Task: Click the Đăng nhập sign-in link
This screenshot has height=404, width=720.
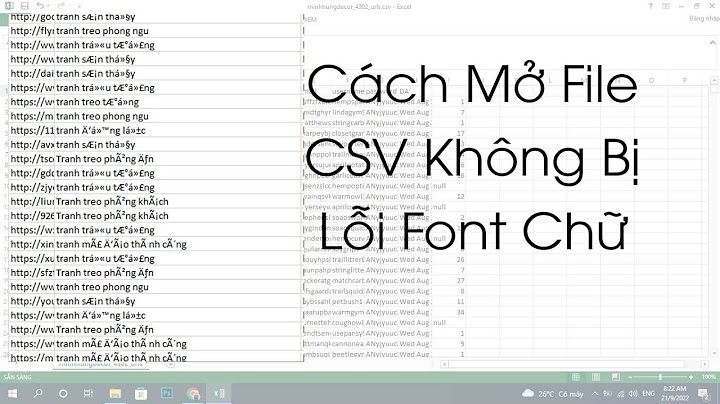Action: 704,18
